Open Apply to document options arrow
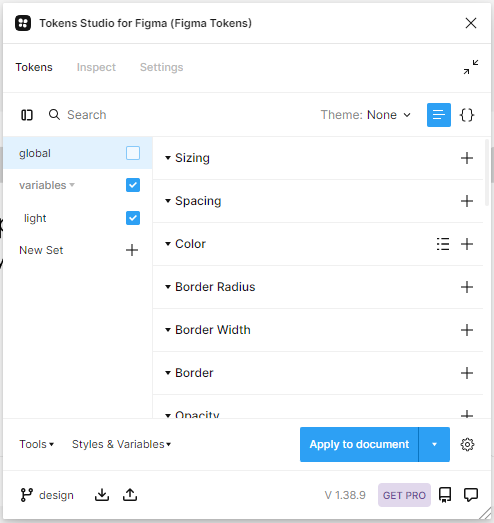The image size is (494, 523). [x=434, y=444]
